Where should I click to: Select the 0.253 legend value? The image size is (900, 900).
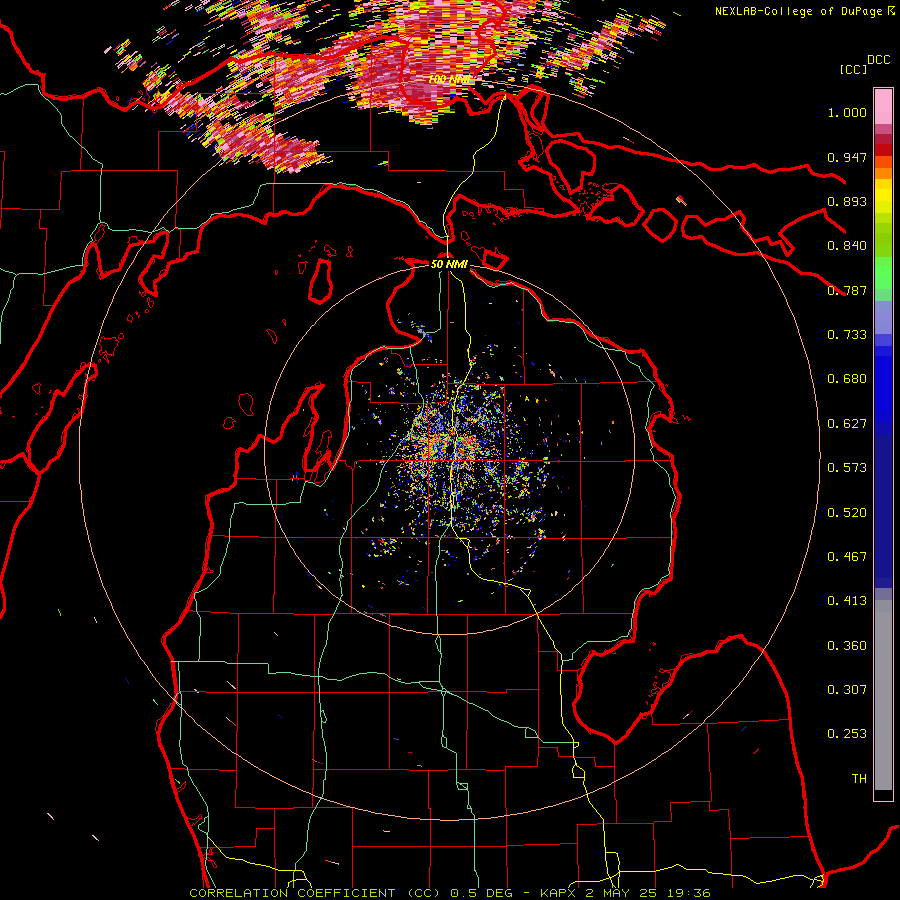point(847,734)
